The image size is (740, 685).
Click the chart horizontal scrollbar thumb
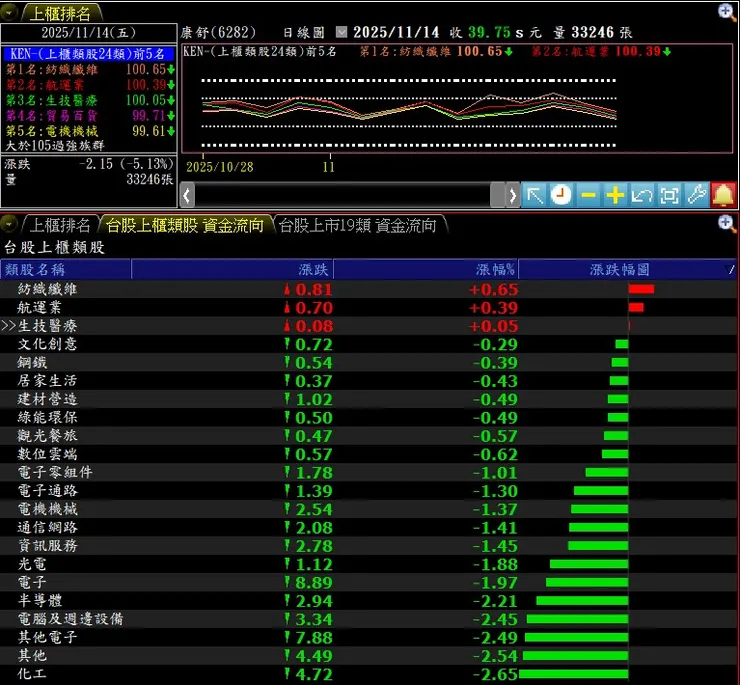497,195
